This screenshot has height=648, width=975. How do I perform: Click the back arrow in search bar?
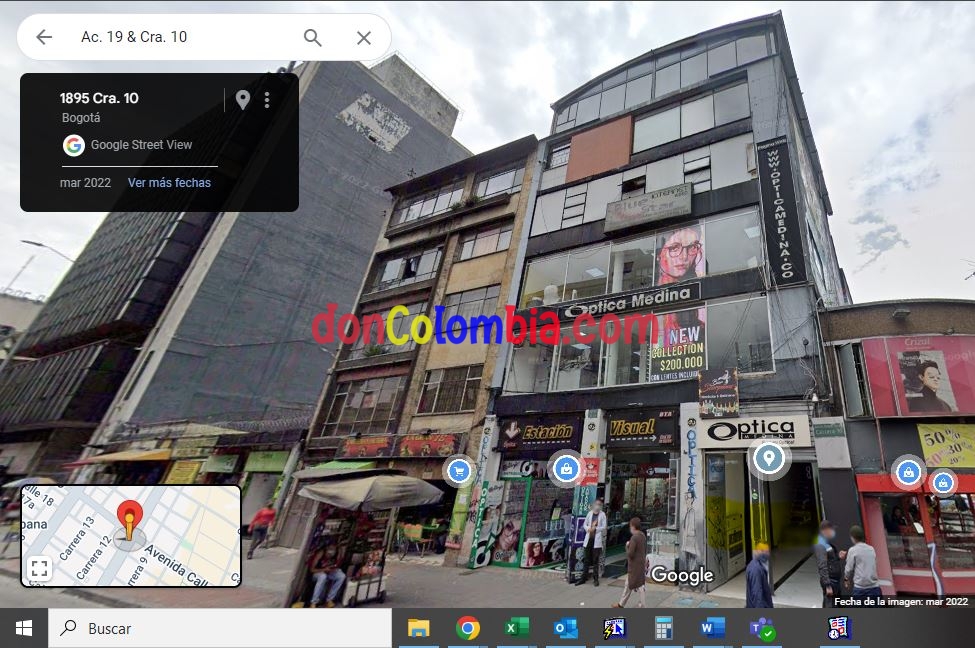44,37
